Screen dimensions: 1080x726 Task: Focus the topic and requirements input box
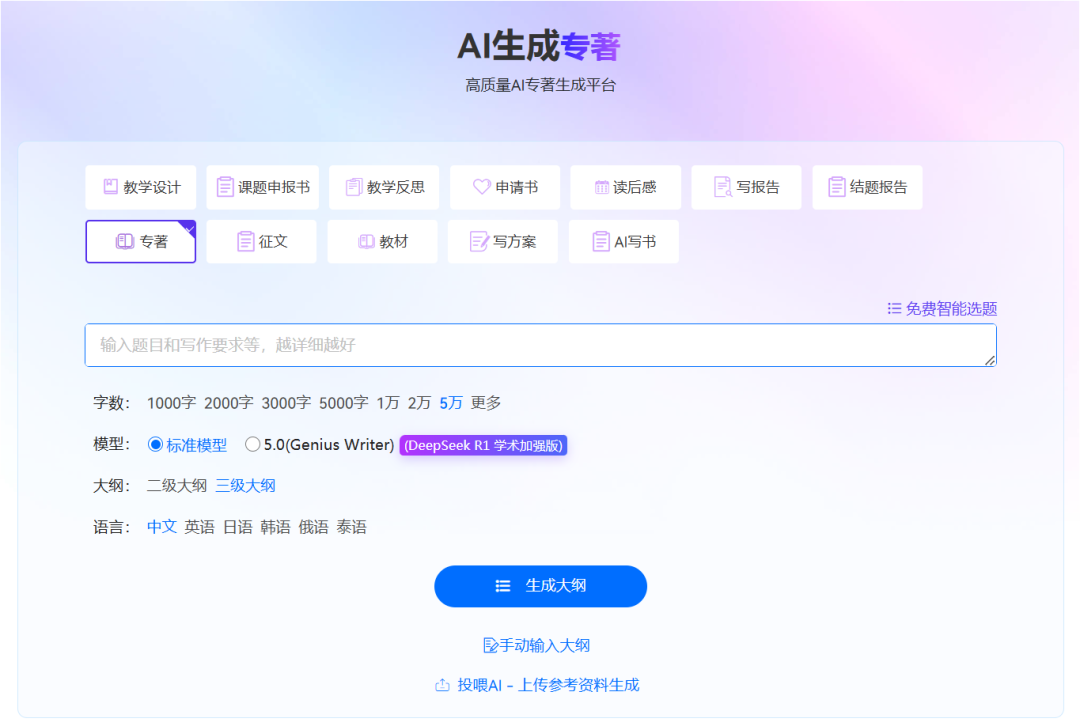(x=541, y=345)
